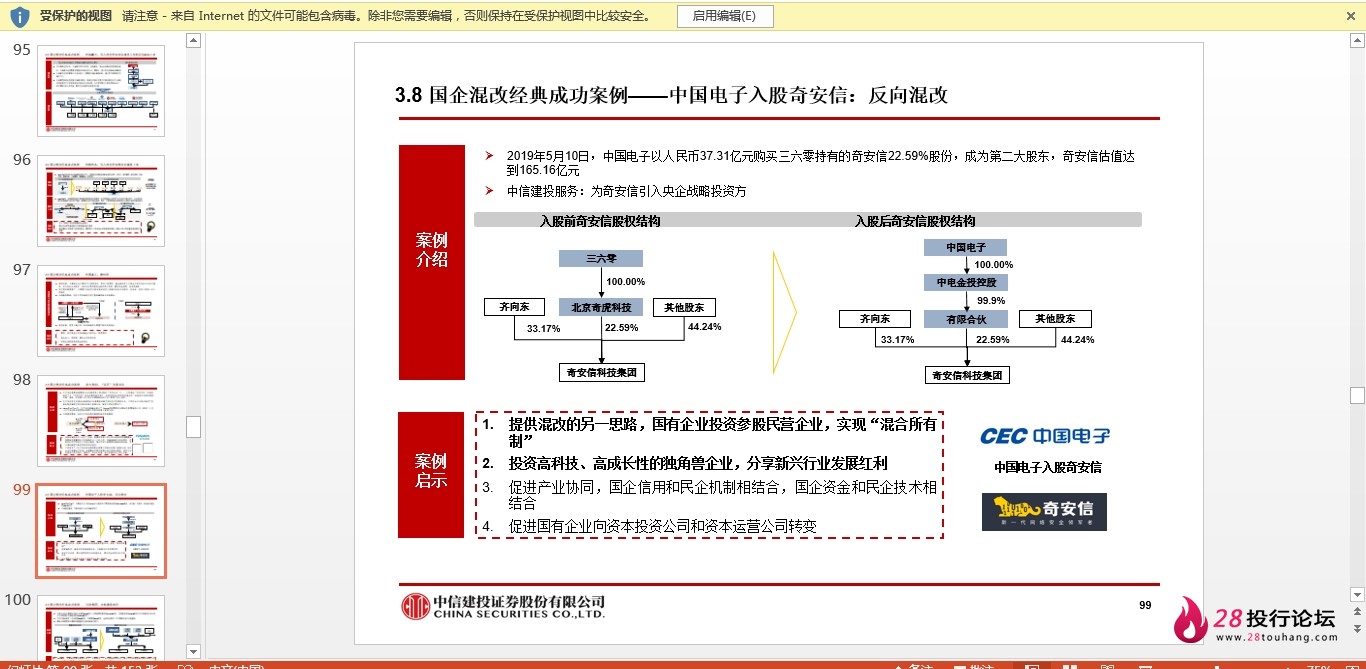The width and height of the screenshot is (1366, 669).
Task: Click the 中国电子 box in right chart
Action: point(966,247)
